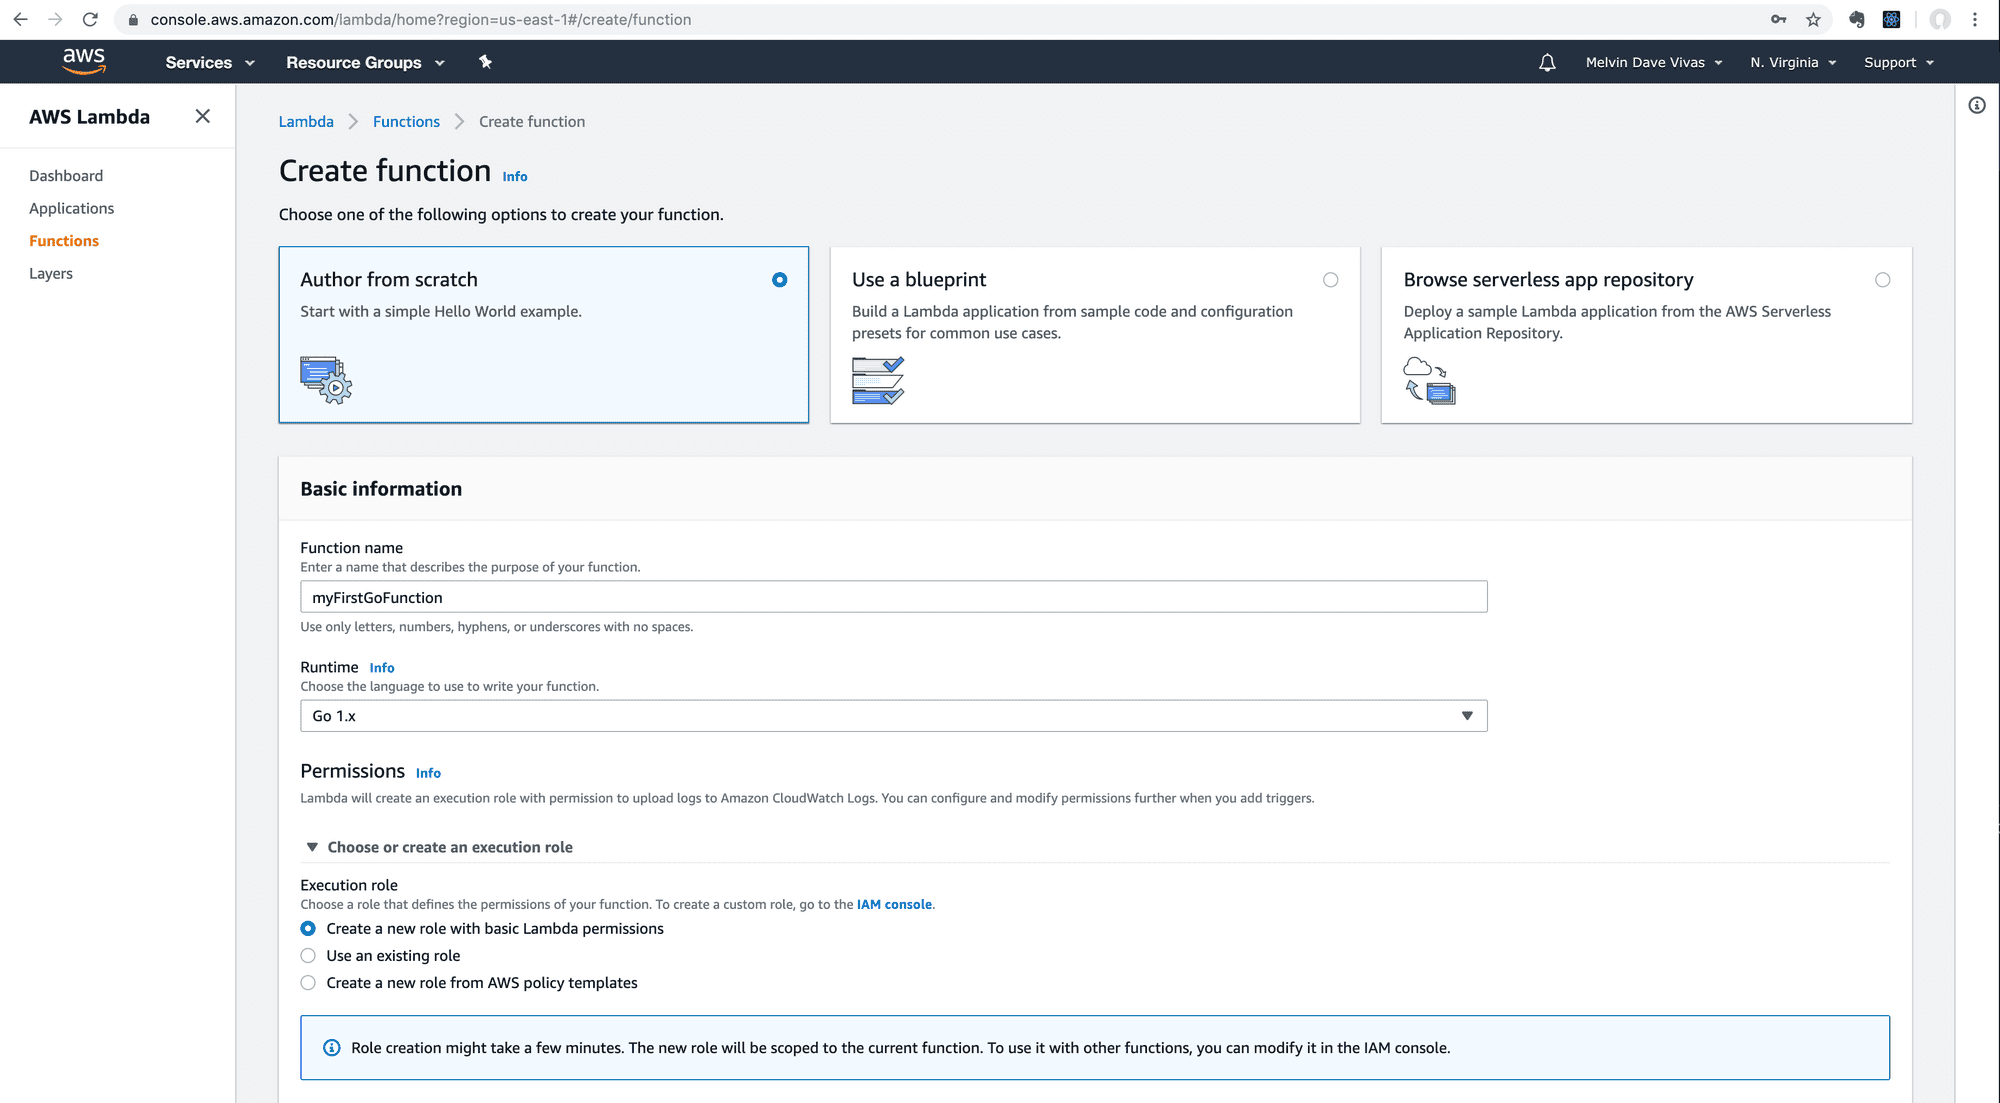Go to Dashboard in the sidebar
Screen dimensions: 2000x1103
[66, 176]
